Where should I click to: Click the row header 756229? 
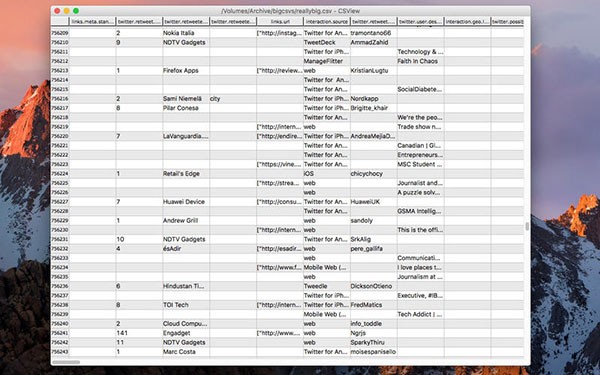point(60,221)
